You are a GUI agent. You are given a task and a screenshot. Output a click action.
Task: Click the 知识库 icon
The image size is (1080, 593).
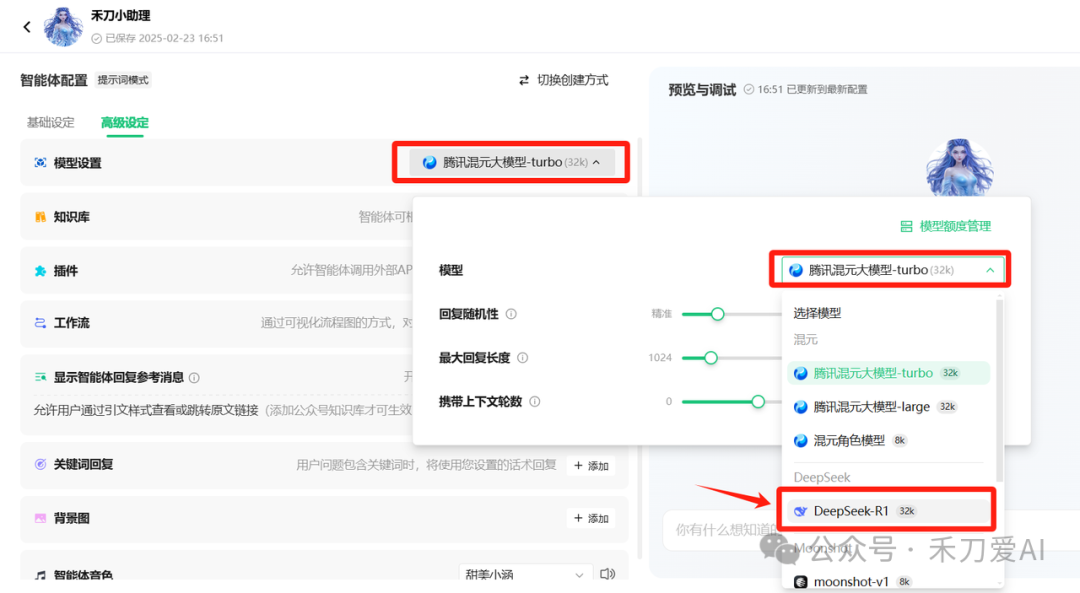click(41, 217)
